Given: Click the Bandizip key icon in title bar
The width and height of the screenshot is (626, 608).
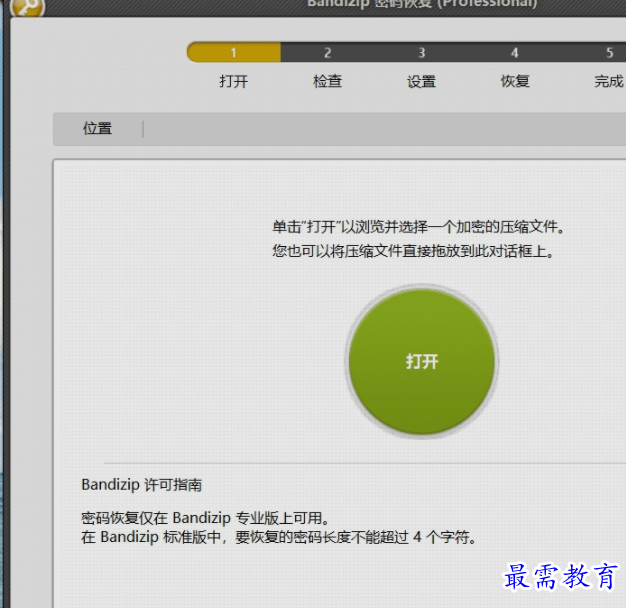Looking at the screenshot, I should point(24,6).
